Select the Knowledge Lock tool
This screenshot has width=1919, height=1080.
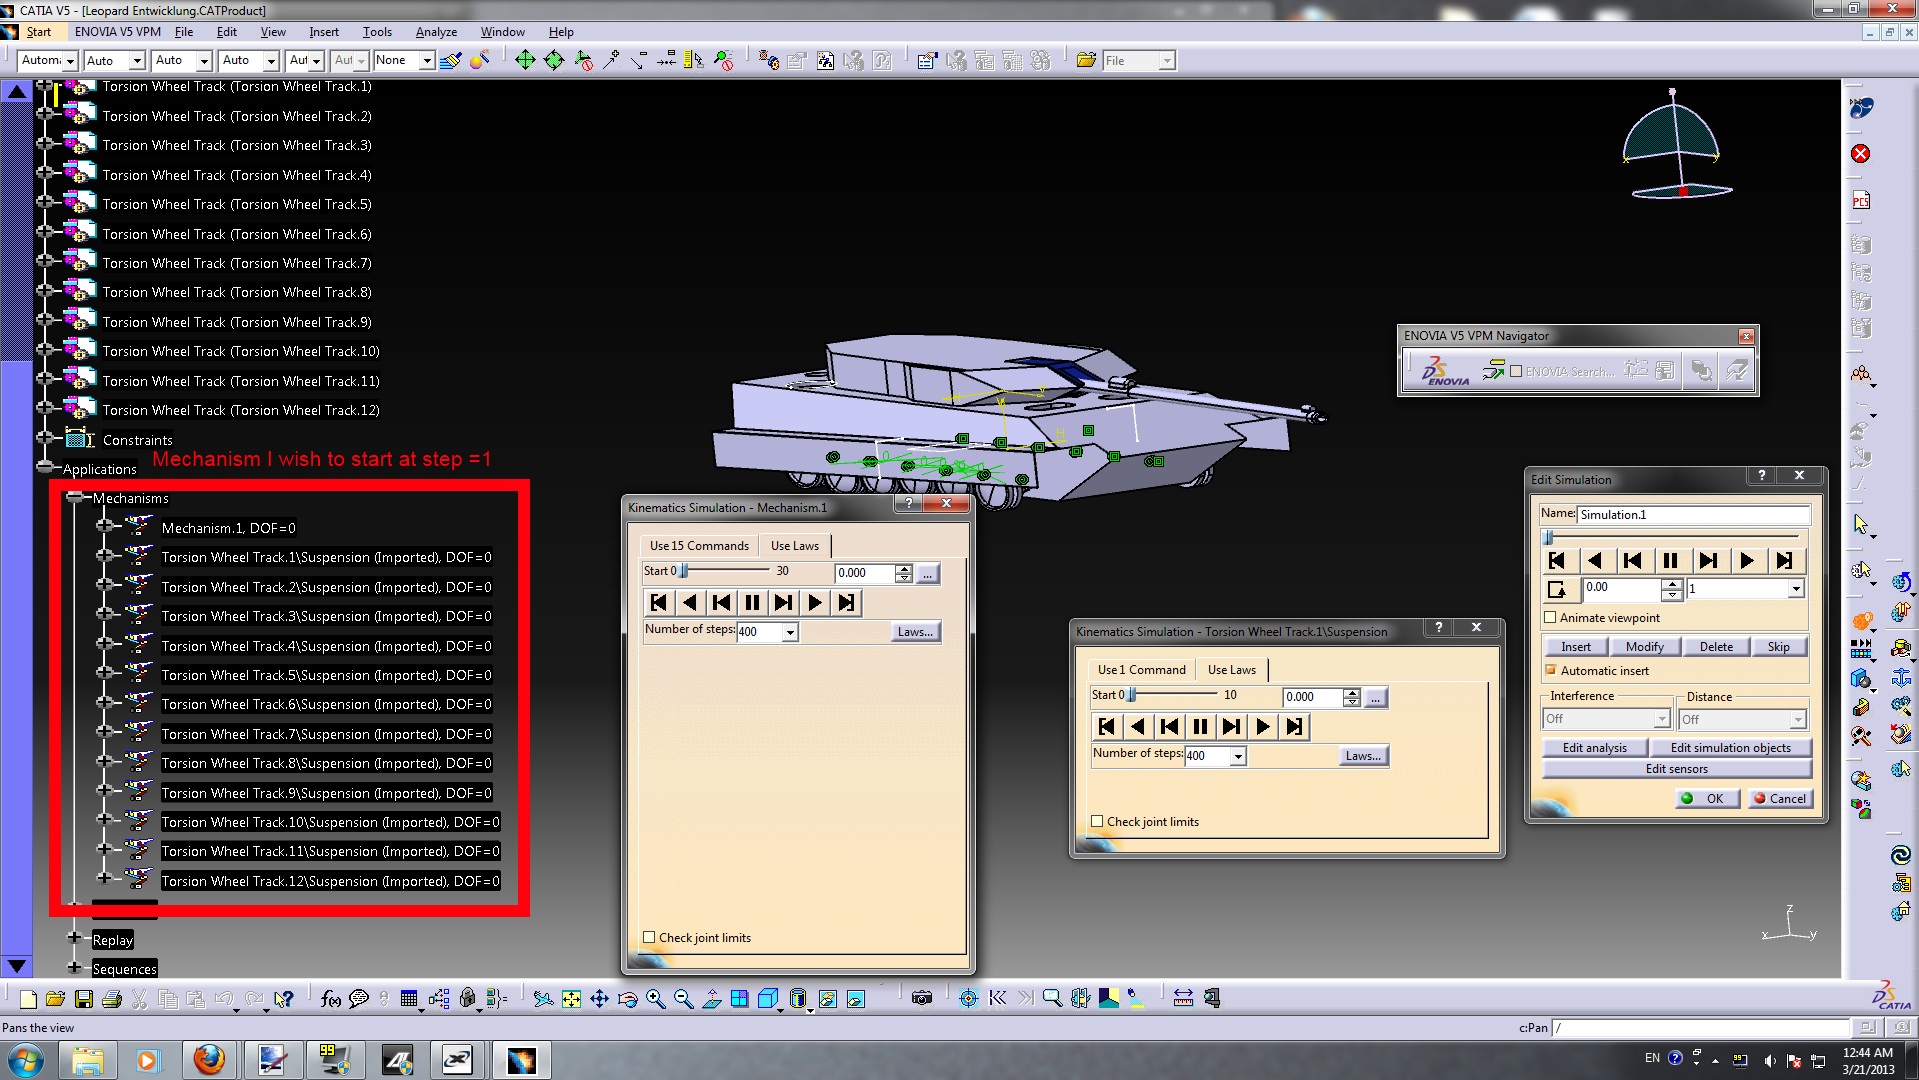pos(467,997)
